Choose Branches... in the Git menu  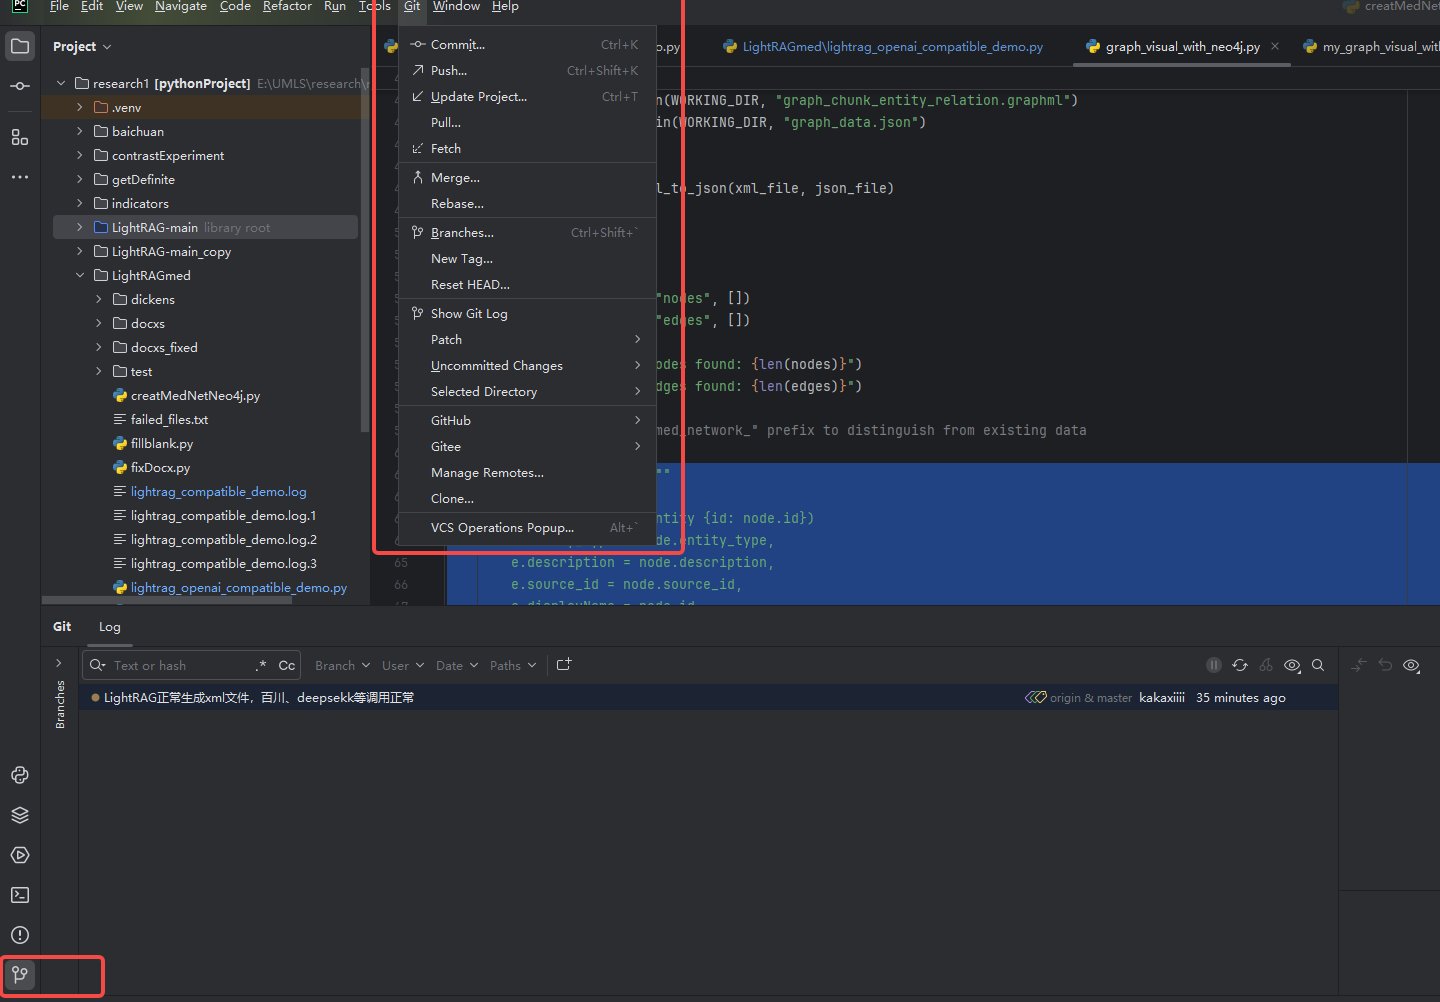pos(527,233)
